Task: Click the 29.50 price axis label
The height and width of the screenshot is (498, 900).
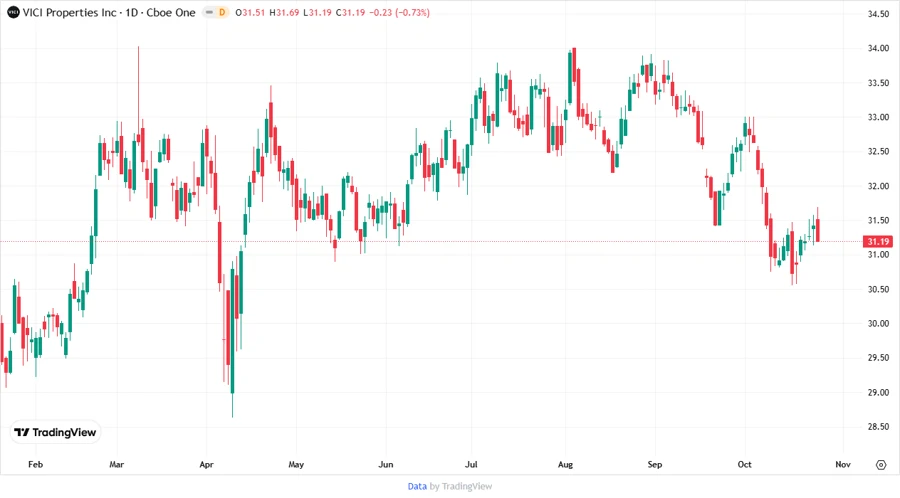Action: (x=878, y=358)
